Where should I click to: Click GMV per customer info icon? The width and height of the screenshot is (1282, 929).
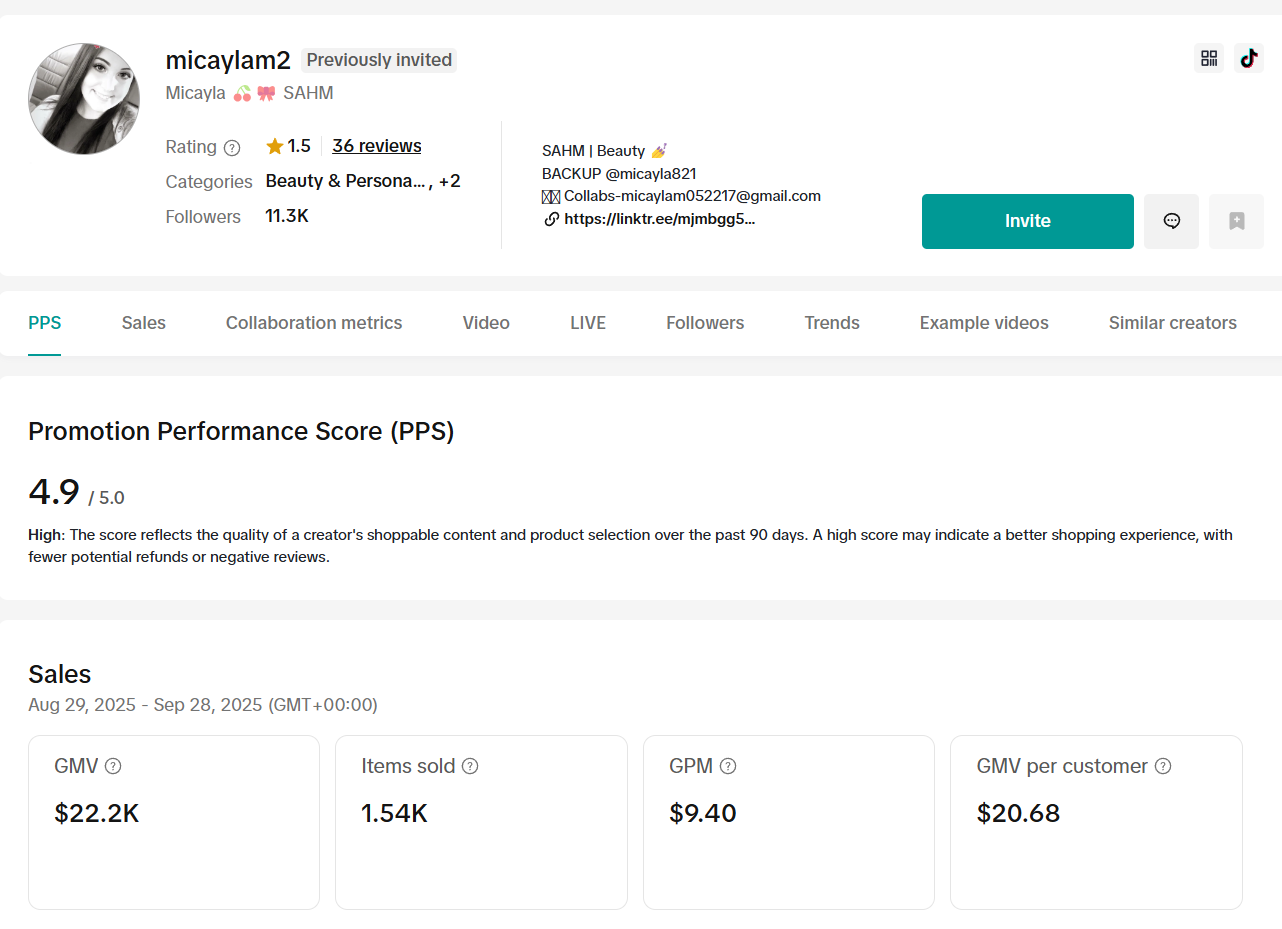1163,766
